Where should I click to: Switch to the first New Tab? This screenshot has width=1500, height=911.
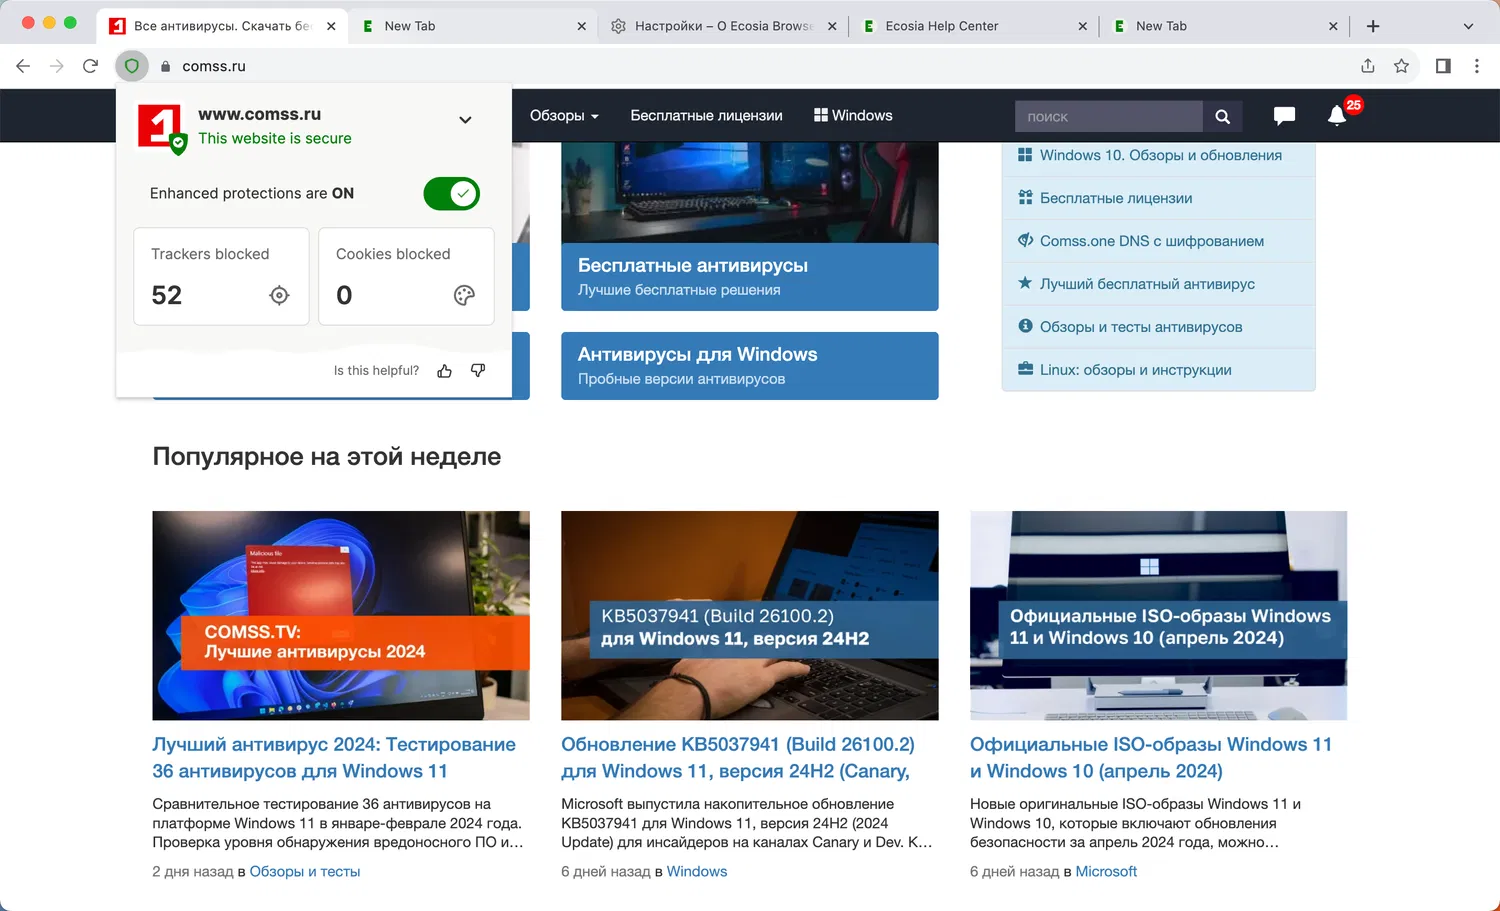(472, 26)
